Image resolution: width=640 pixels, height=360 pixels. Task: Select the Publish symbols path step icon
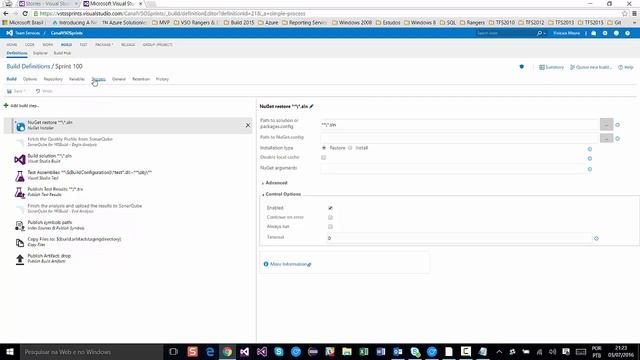tap(20, 226)
